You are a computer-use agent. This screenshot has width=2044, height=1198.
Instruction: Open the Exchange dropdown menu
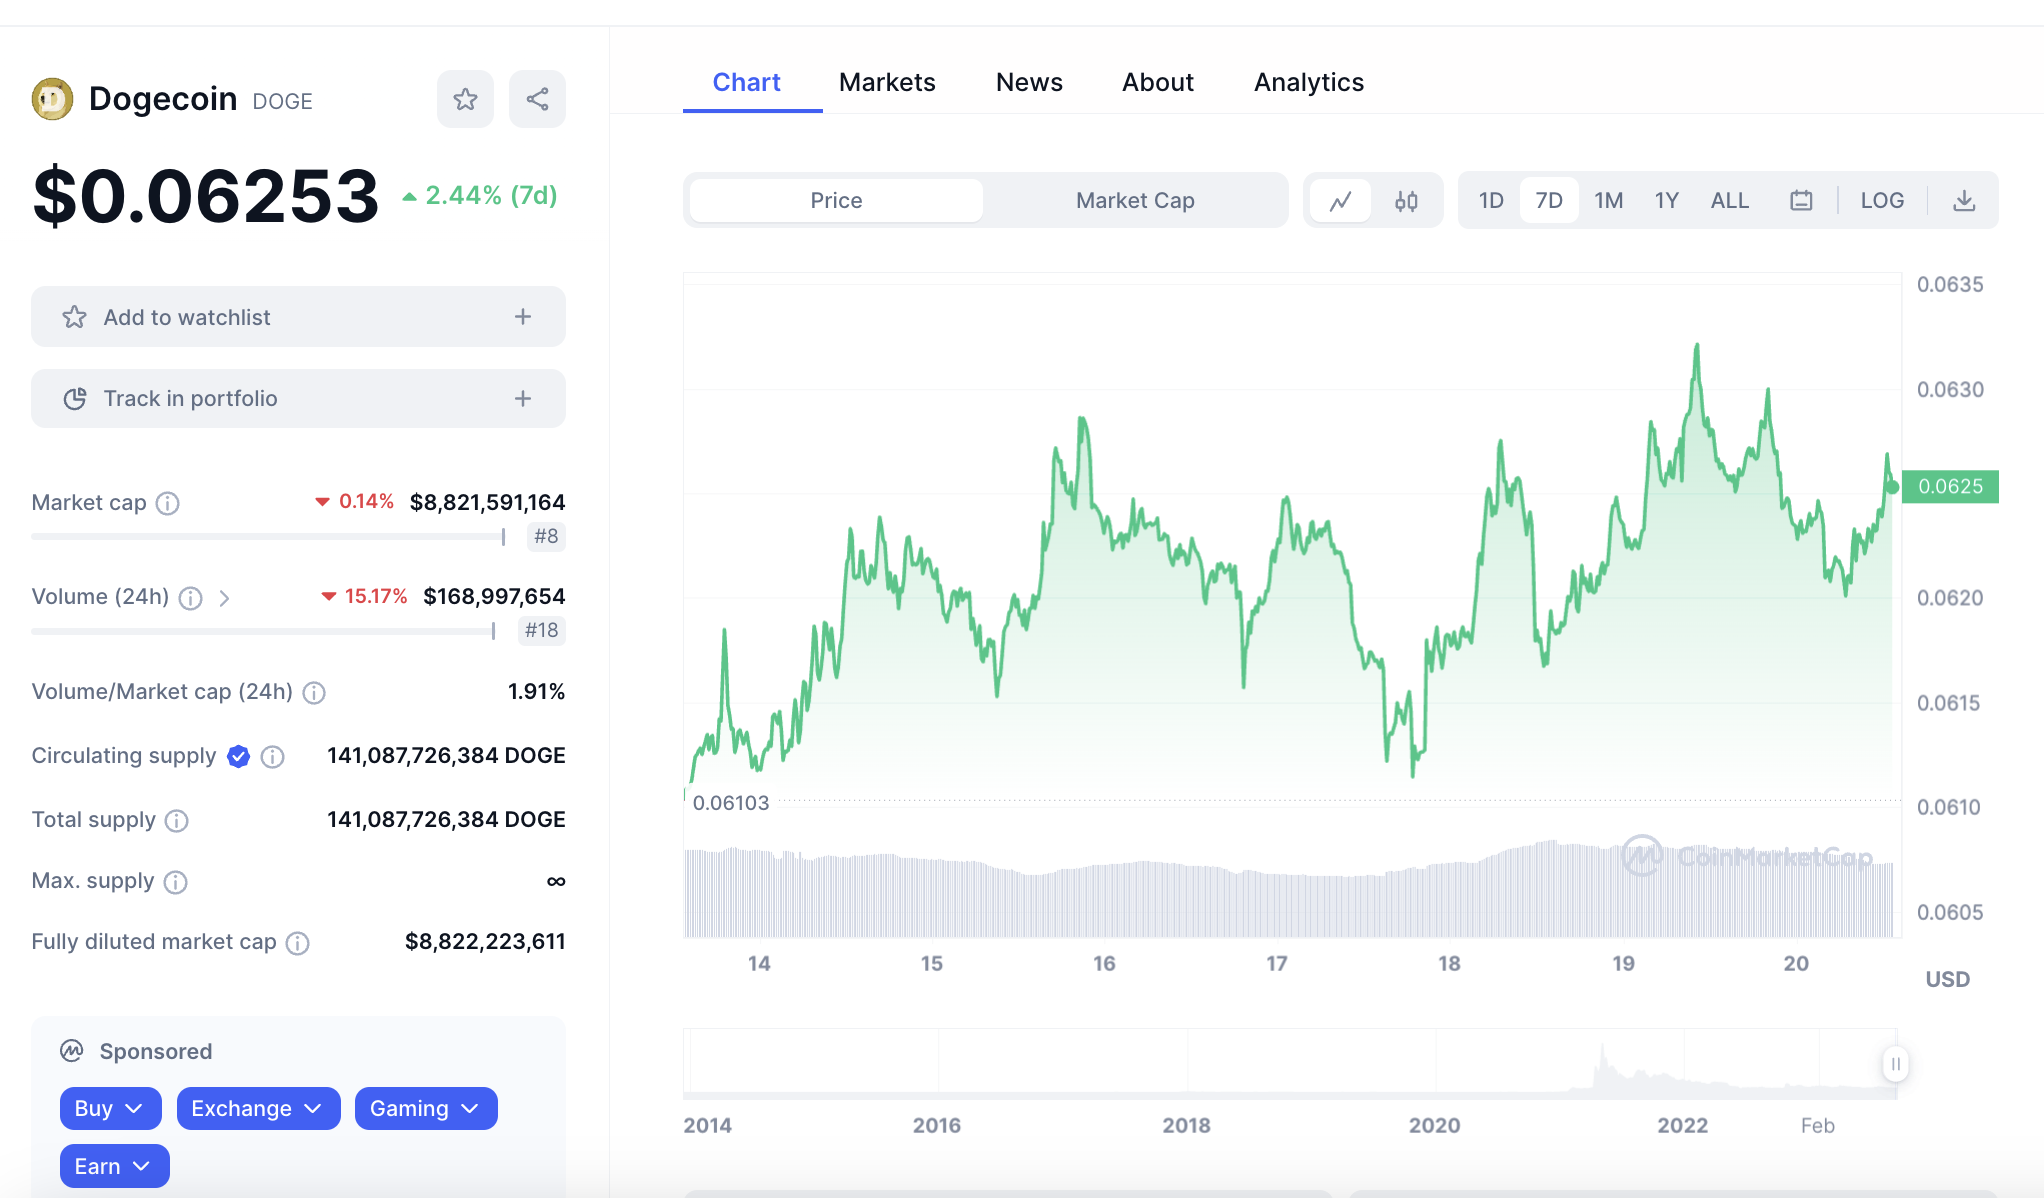click(x=258, y=1108)
